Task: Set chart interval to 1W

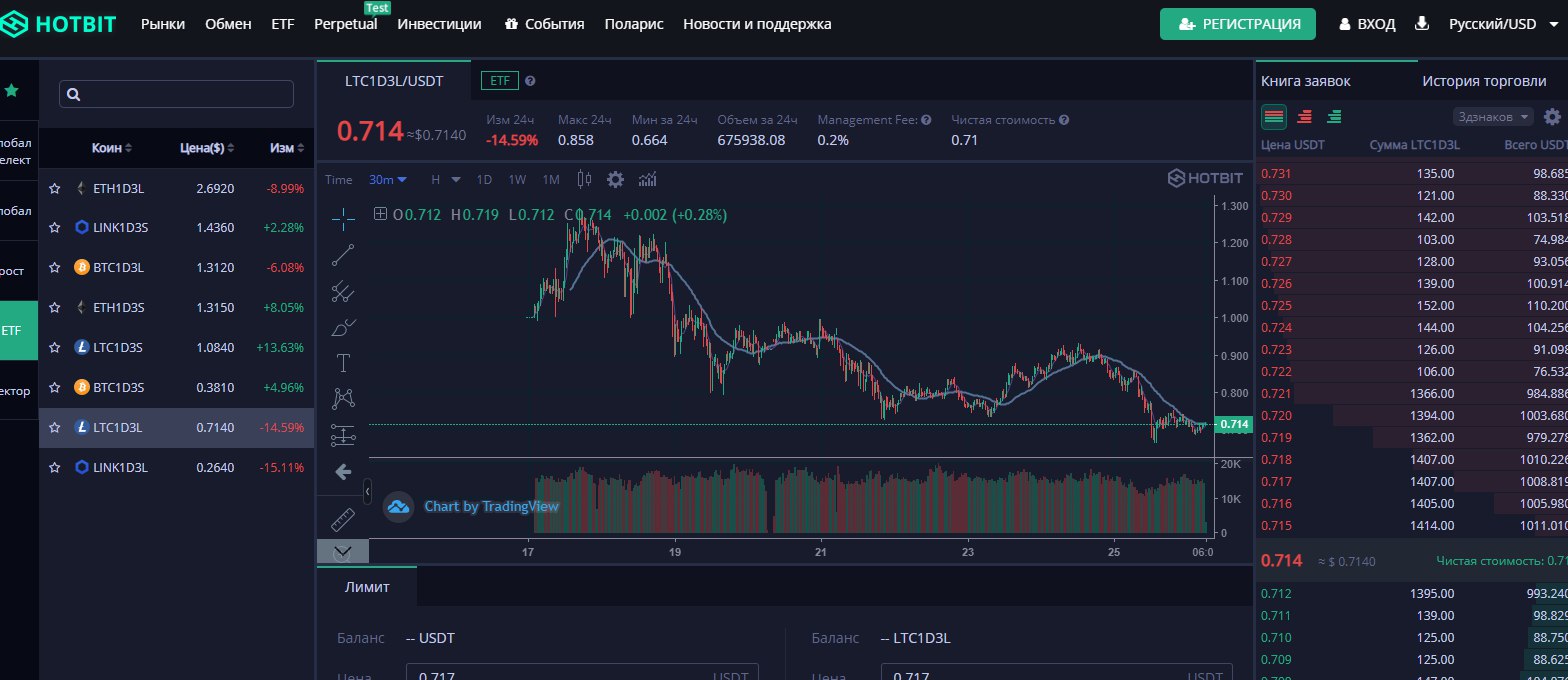Action: [517, 180]
